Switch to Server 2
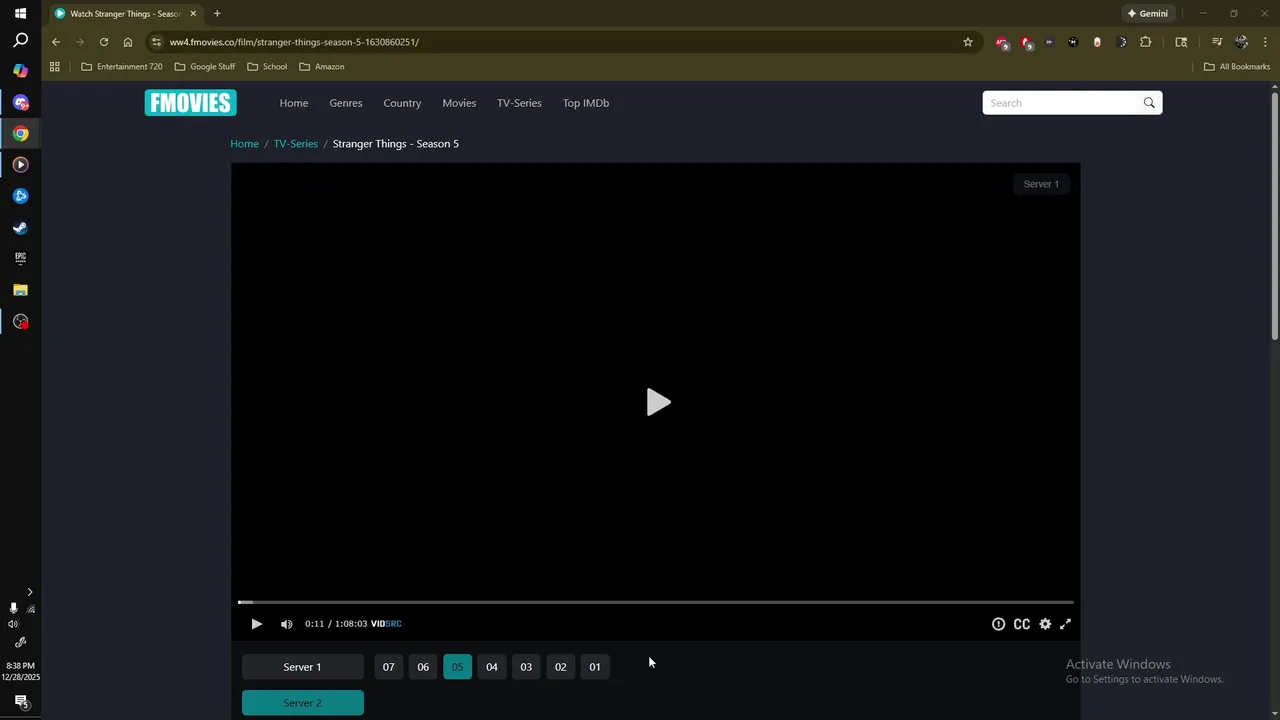 pos(302,703)
